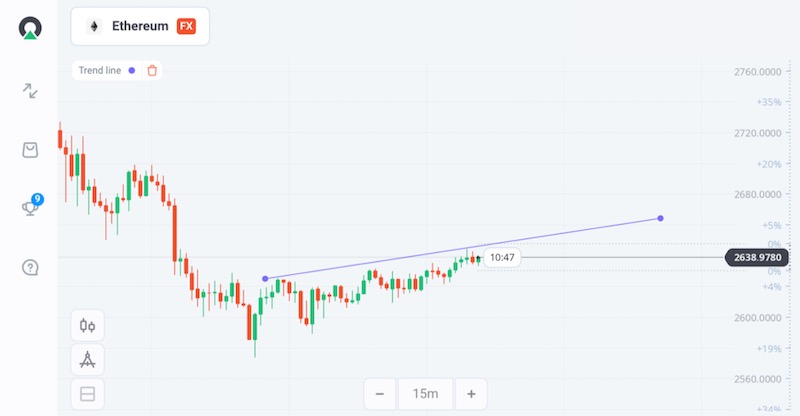The image size is (800, 416).
Task: Click the Trend line label
Action: [x=100, y=70]
